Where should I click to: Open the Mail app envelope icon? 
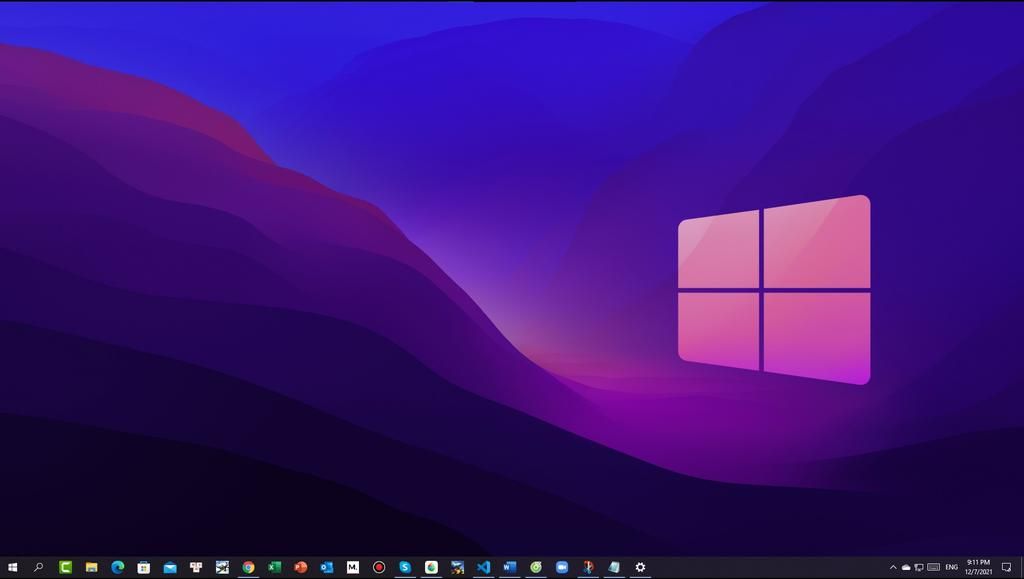(170, 567)
